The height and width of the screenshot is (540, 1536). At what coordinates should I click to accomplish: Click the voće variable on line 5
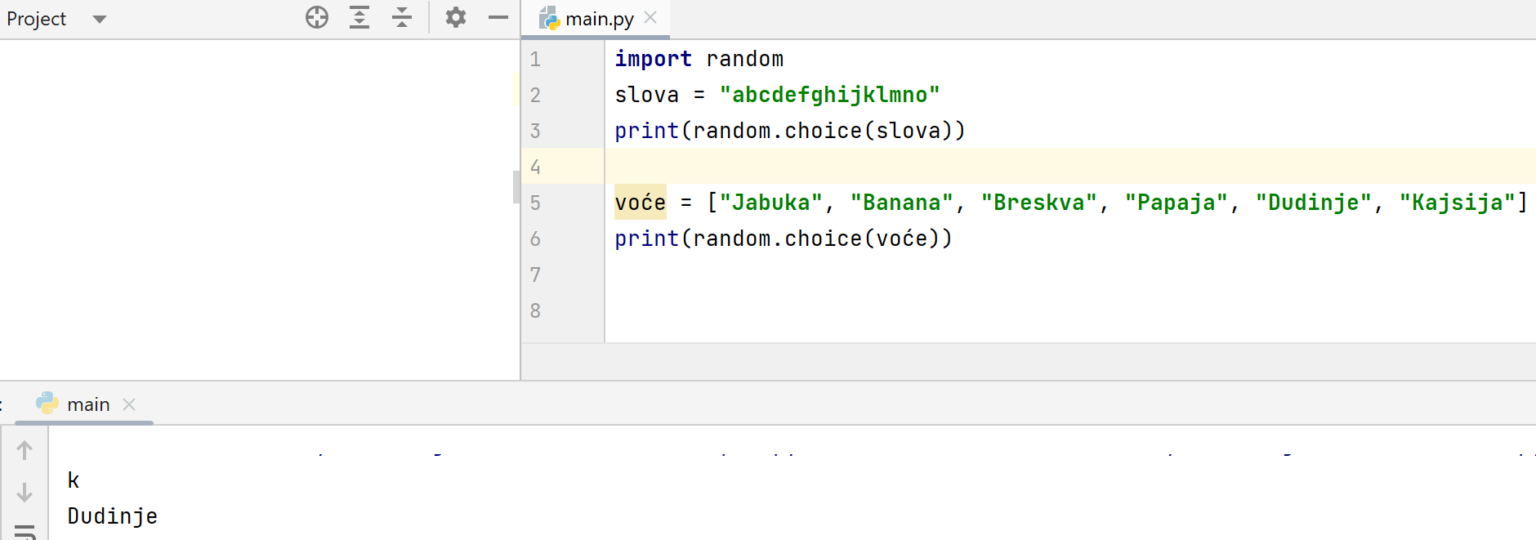[640, 203]
